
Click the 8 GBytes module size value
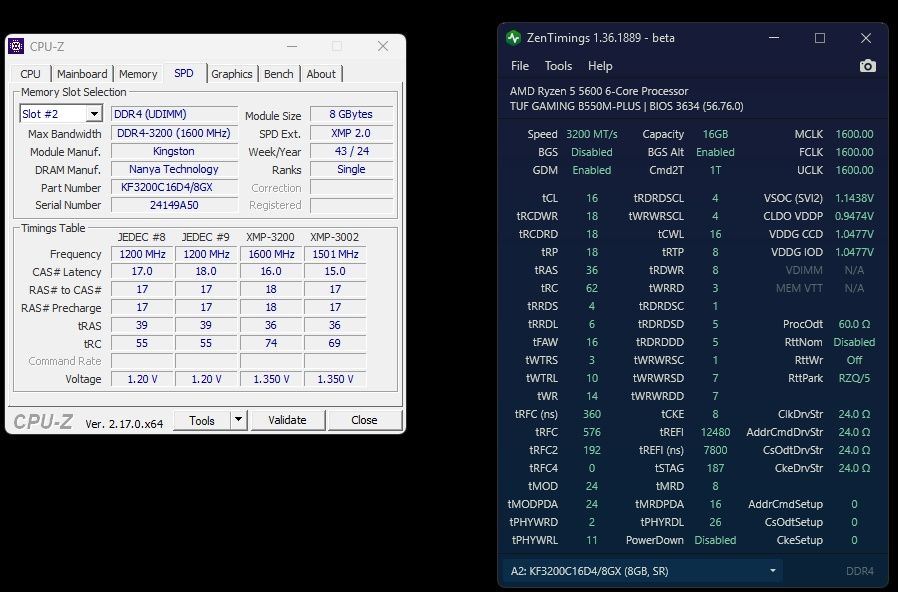pos(351,114)
